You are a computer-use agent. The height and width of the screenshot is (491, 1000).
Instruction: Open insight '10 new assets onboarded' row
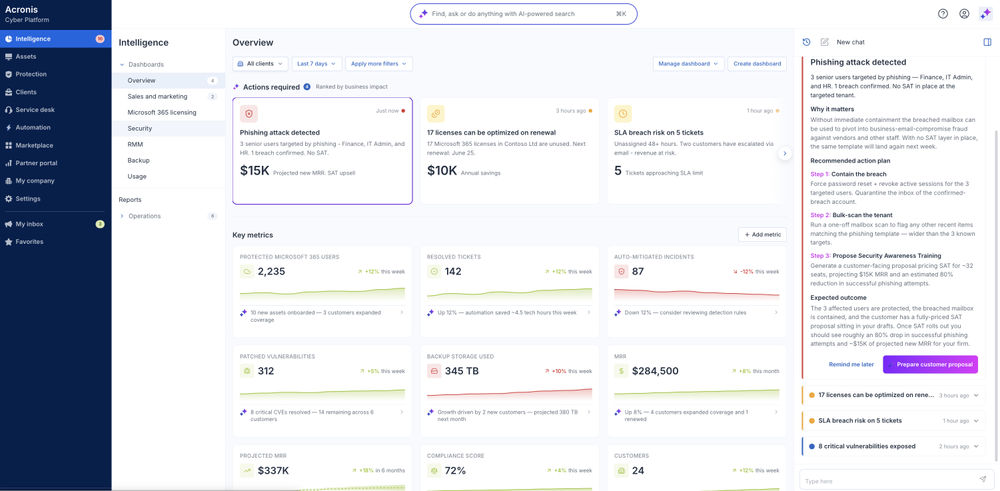[322, 316]
